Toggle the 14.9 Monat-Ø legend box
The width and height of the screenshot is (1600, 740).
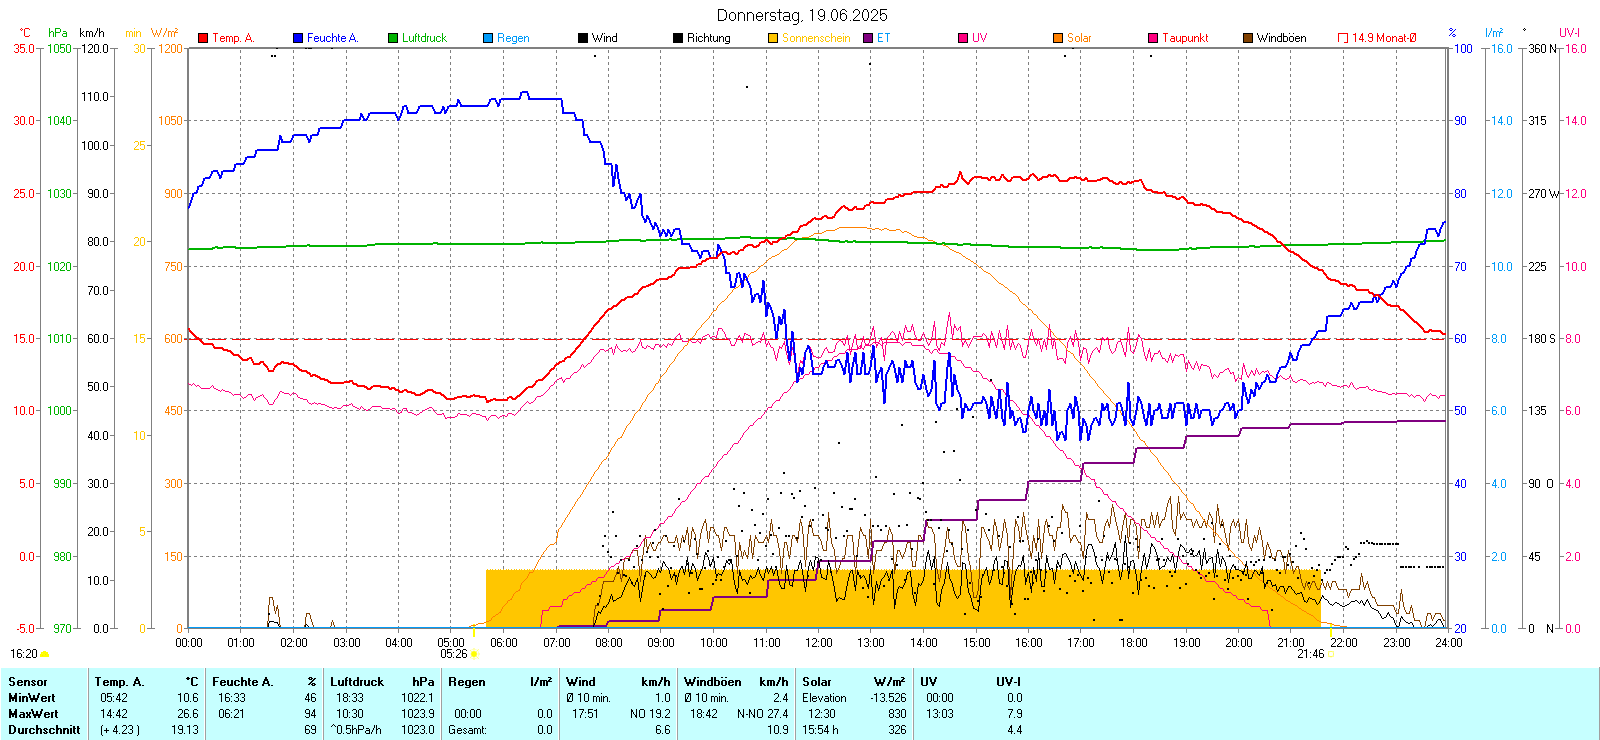1343,38
